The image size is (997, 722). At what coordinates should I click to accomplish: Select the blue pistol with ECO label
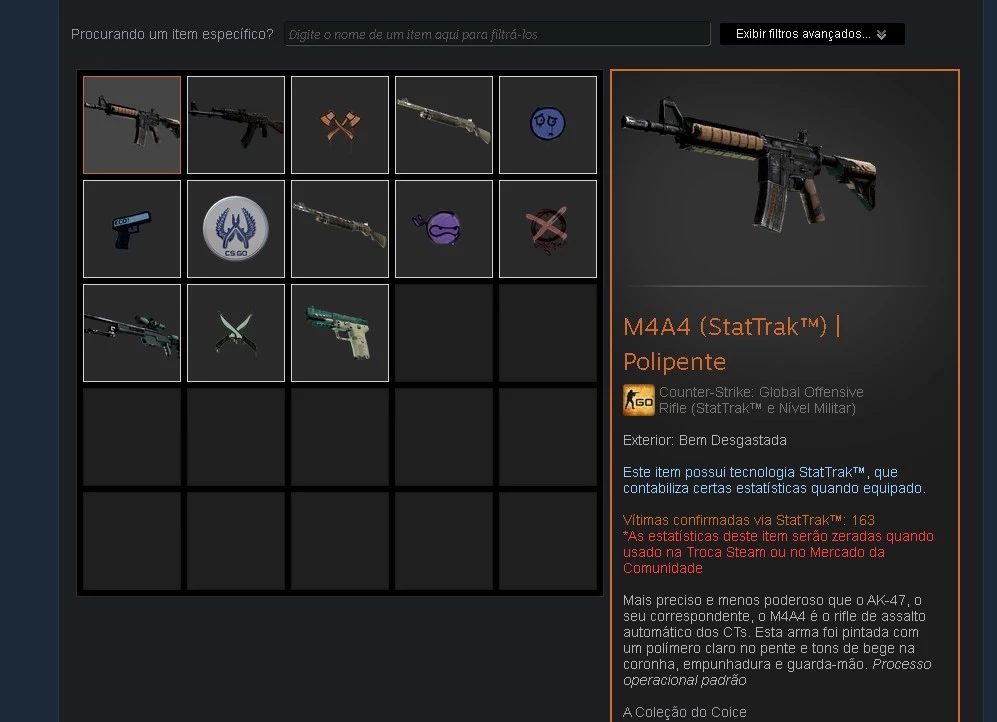coord(132,229)
